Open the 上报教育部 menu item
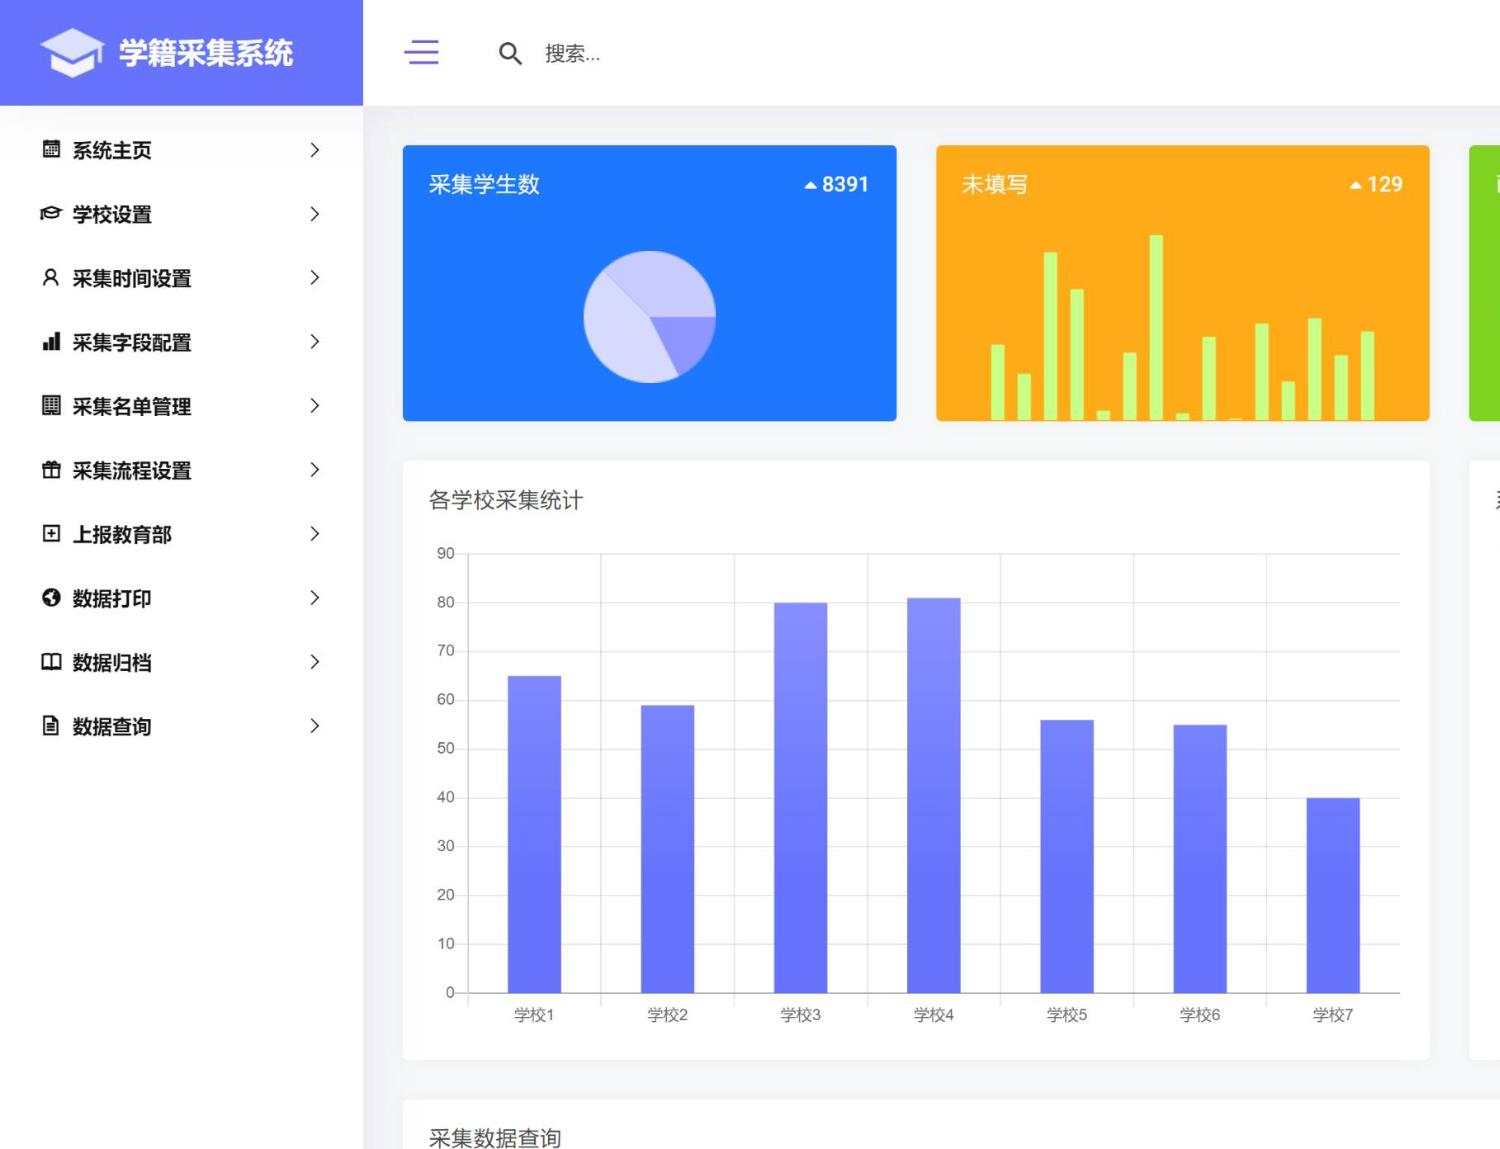The image size is (1500, 1149). point(181,534)
